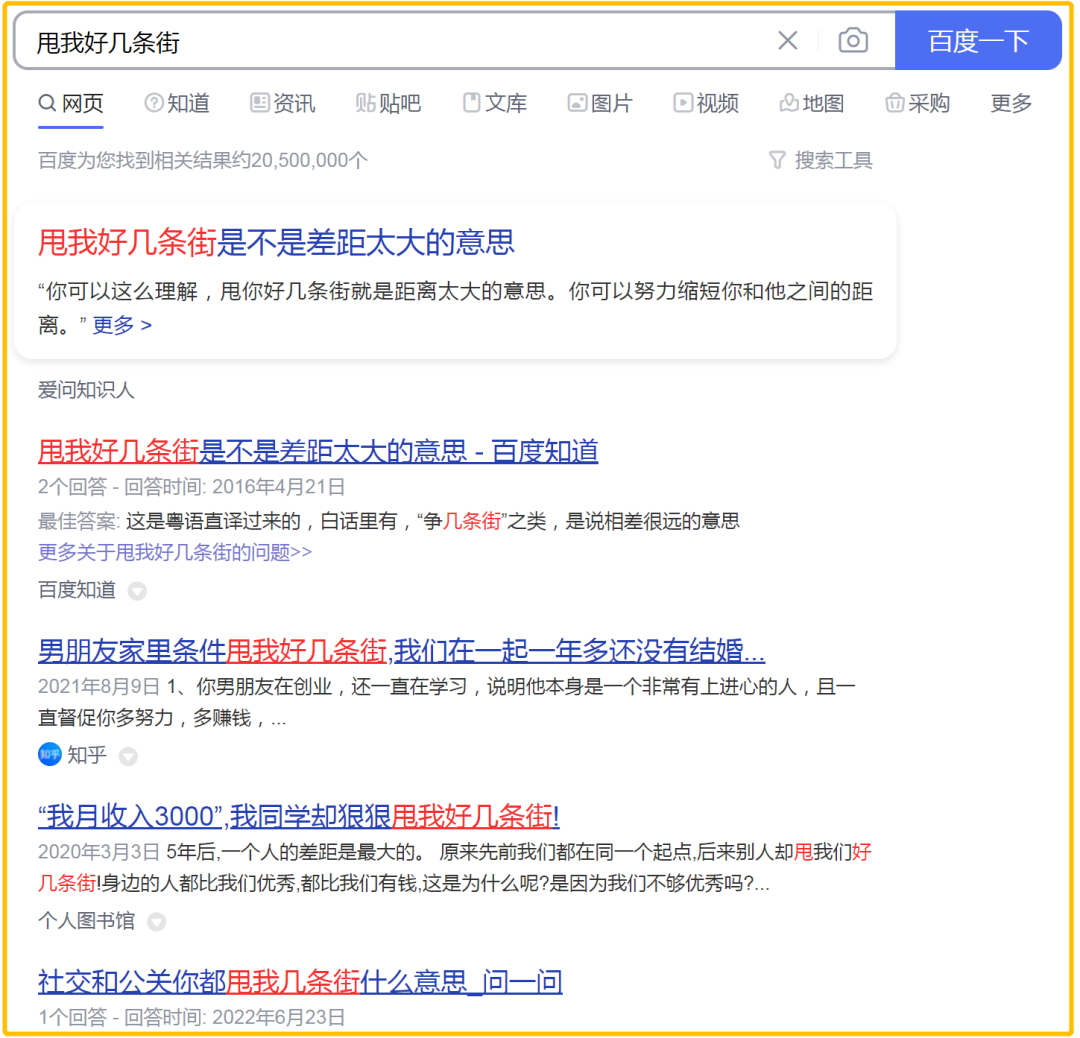
Task: Click the 百度知道 source label
Action: (76, 590)
